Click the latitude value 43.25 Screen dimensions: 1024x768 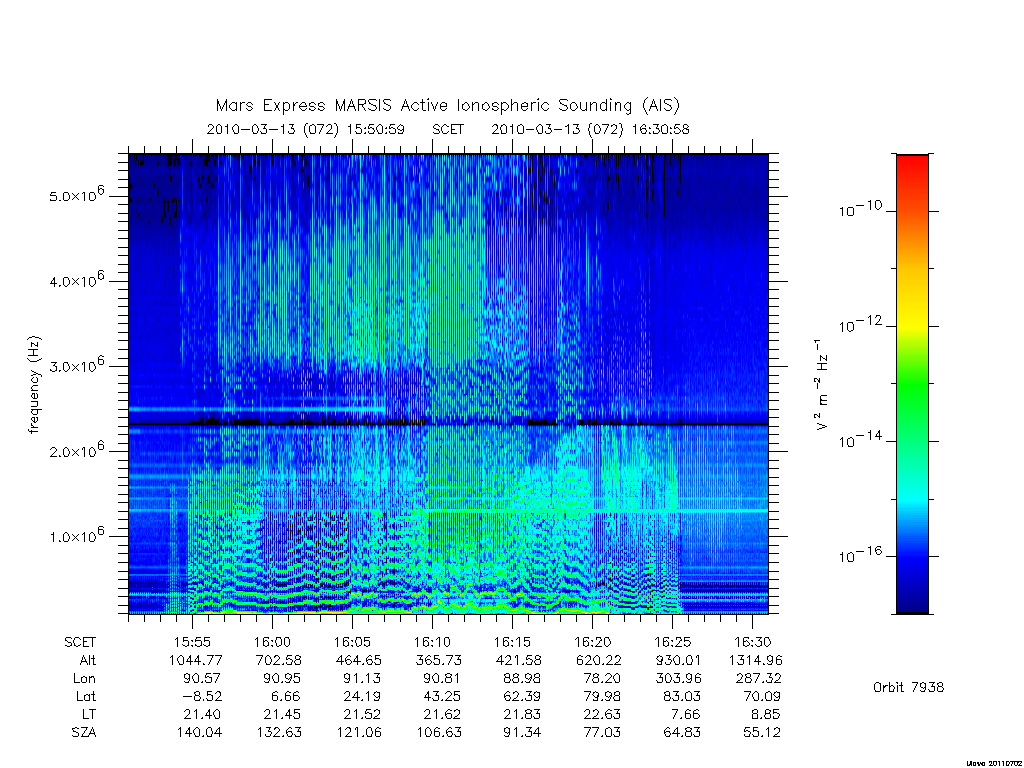[x=442, y=697]
